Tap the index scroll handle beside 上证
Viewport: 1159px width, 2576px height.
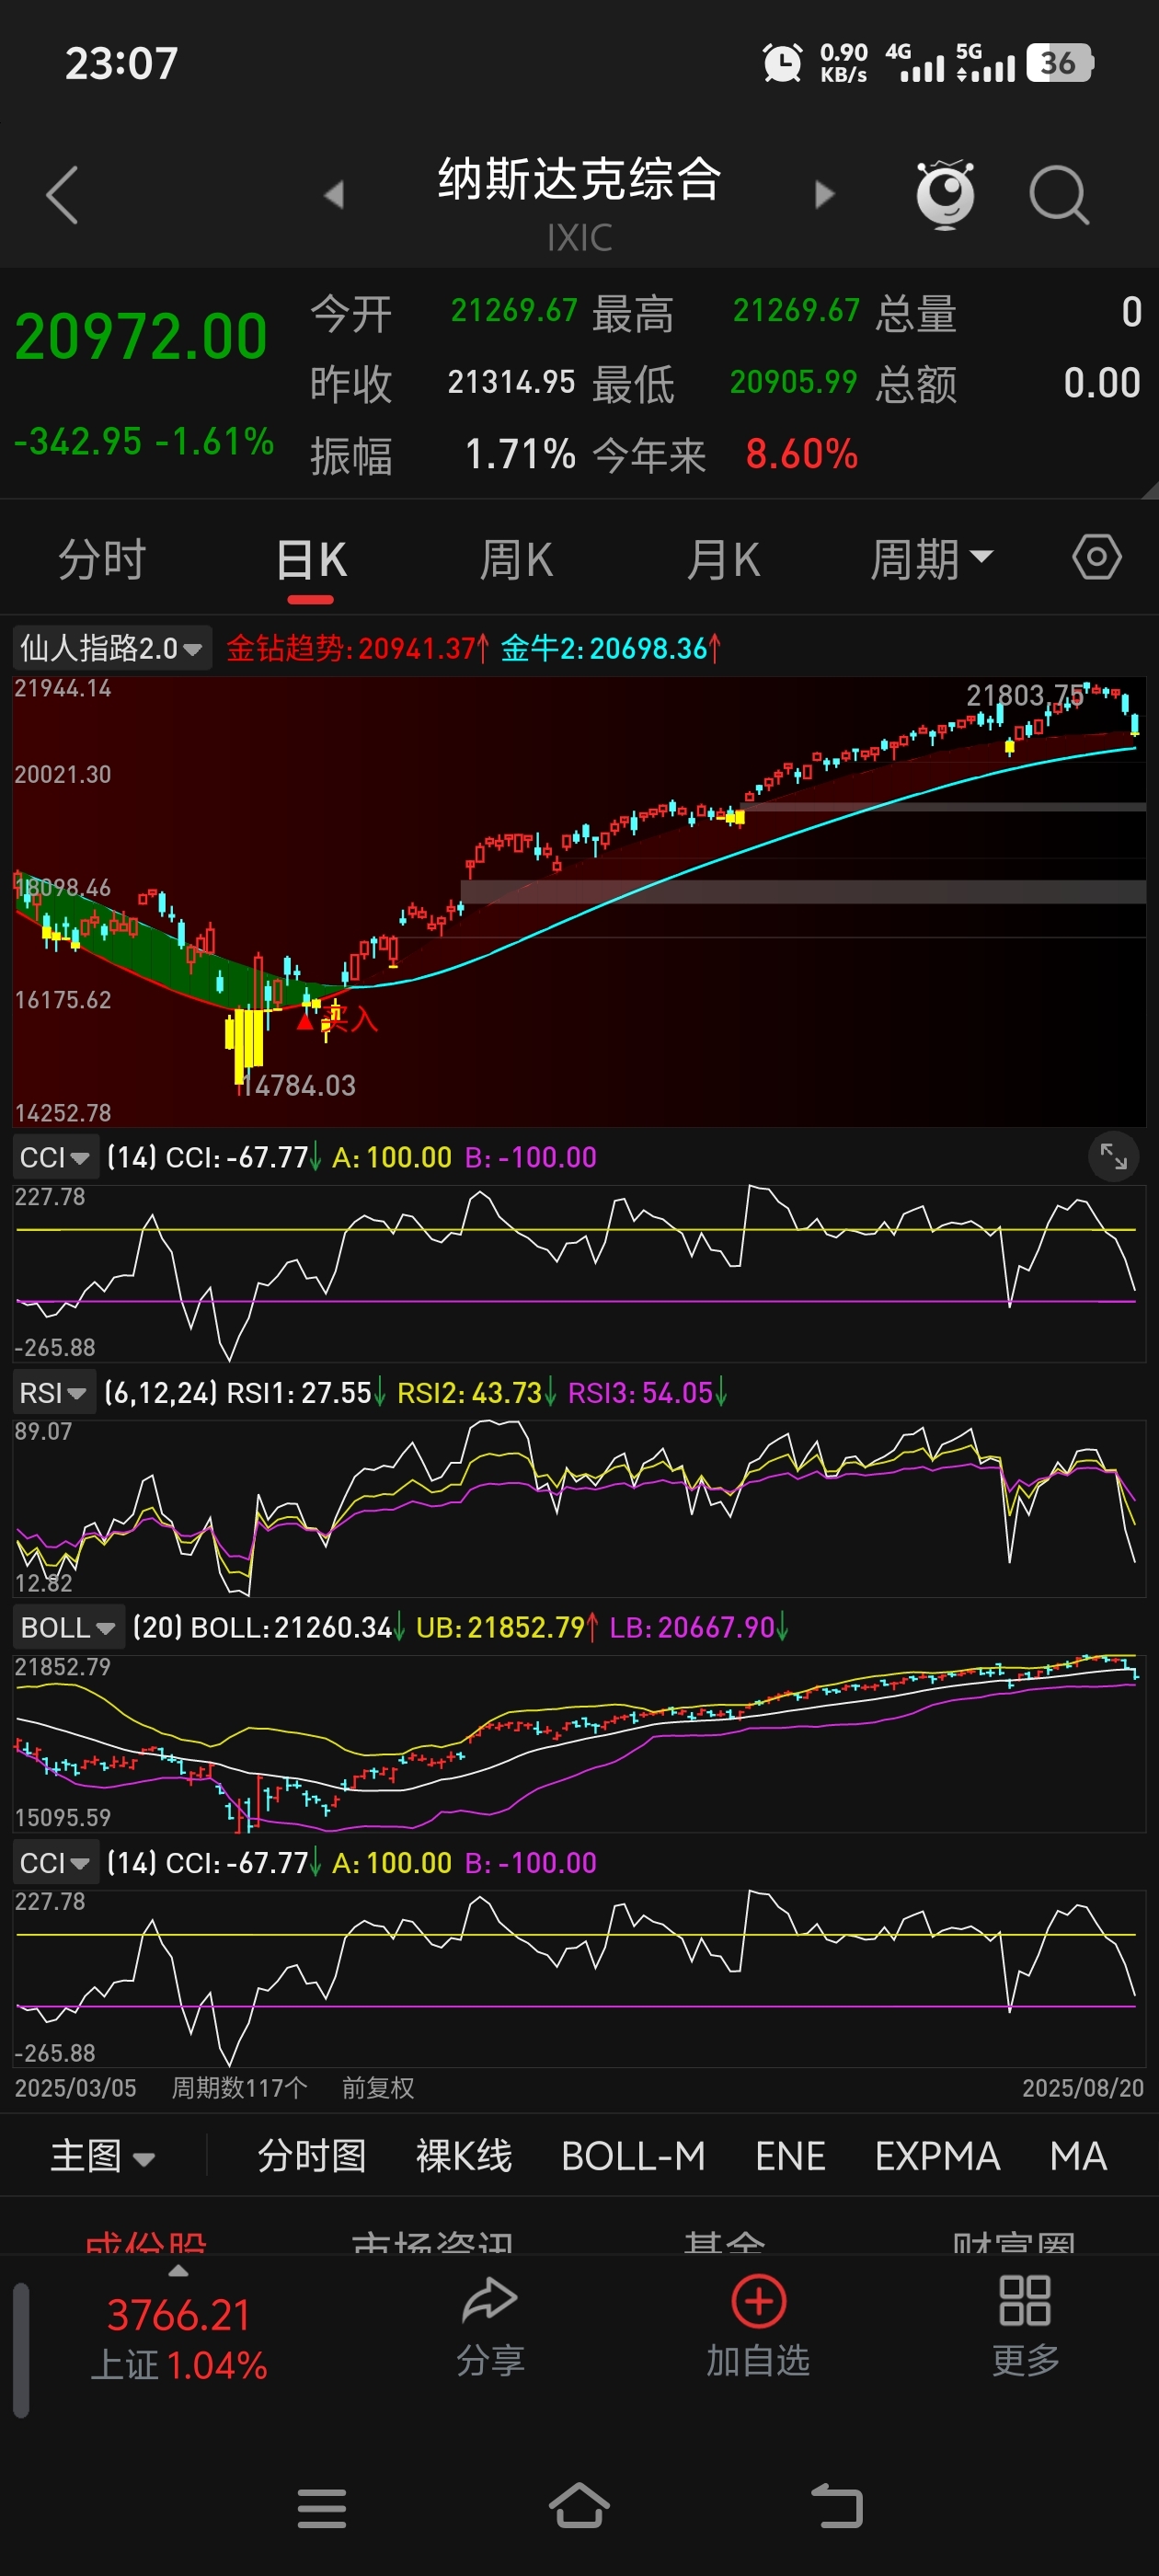[x=21, y=2350]
